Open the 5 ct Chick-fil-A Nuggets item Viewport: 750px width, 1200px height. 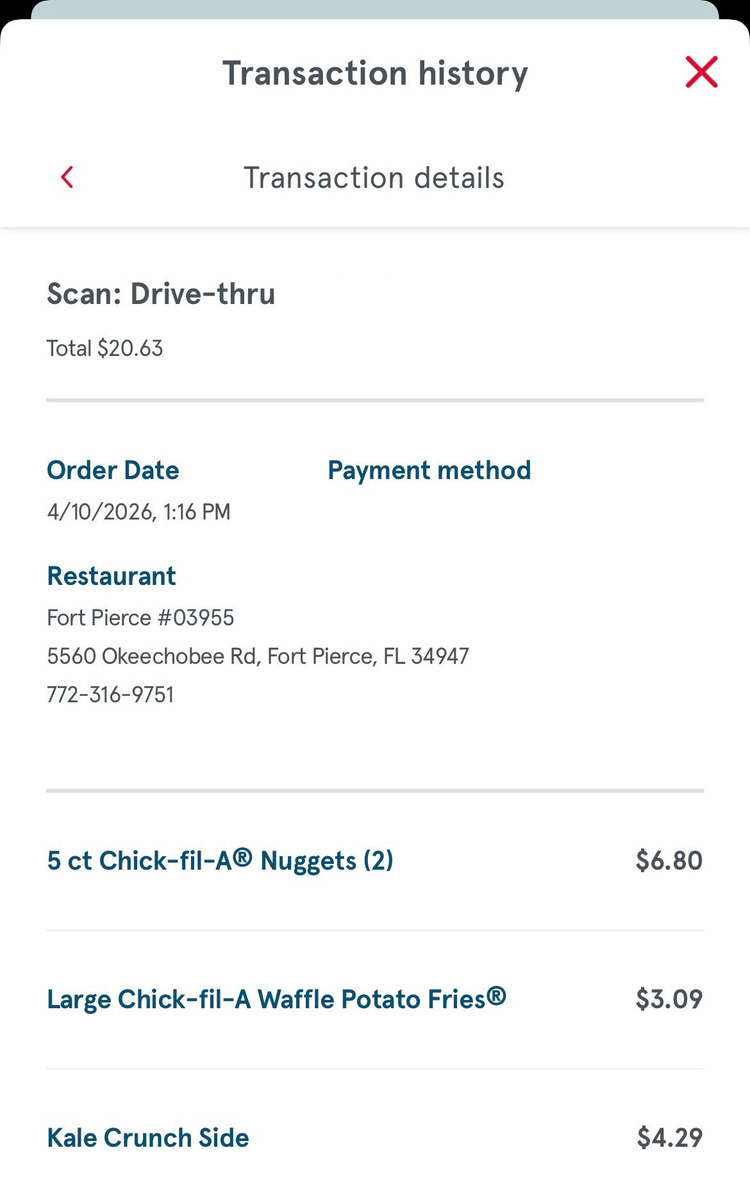point(220,861)
